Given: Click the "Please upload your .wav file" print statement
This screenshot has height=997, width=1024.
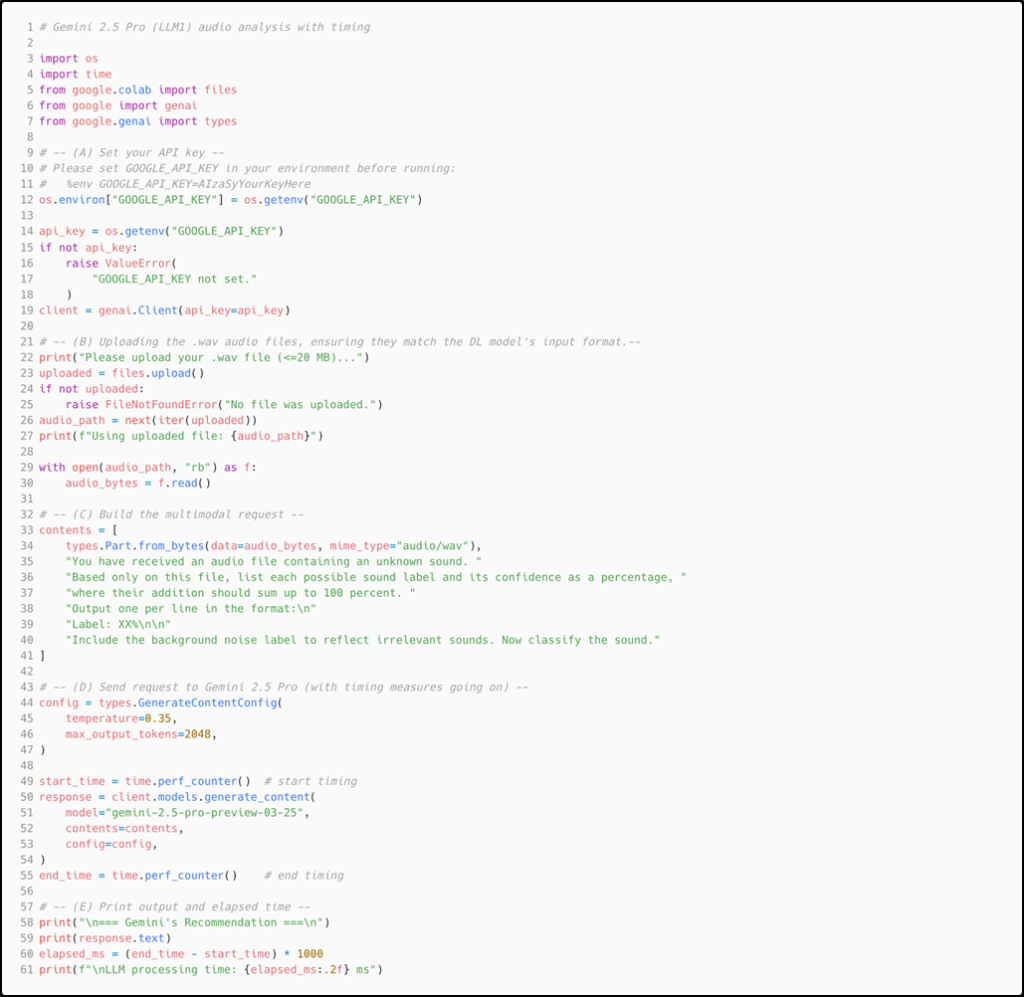Looking at the screenshot, I should tap(204, 358).
